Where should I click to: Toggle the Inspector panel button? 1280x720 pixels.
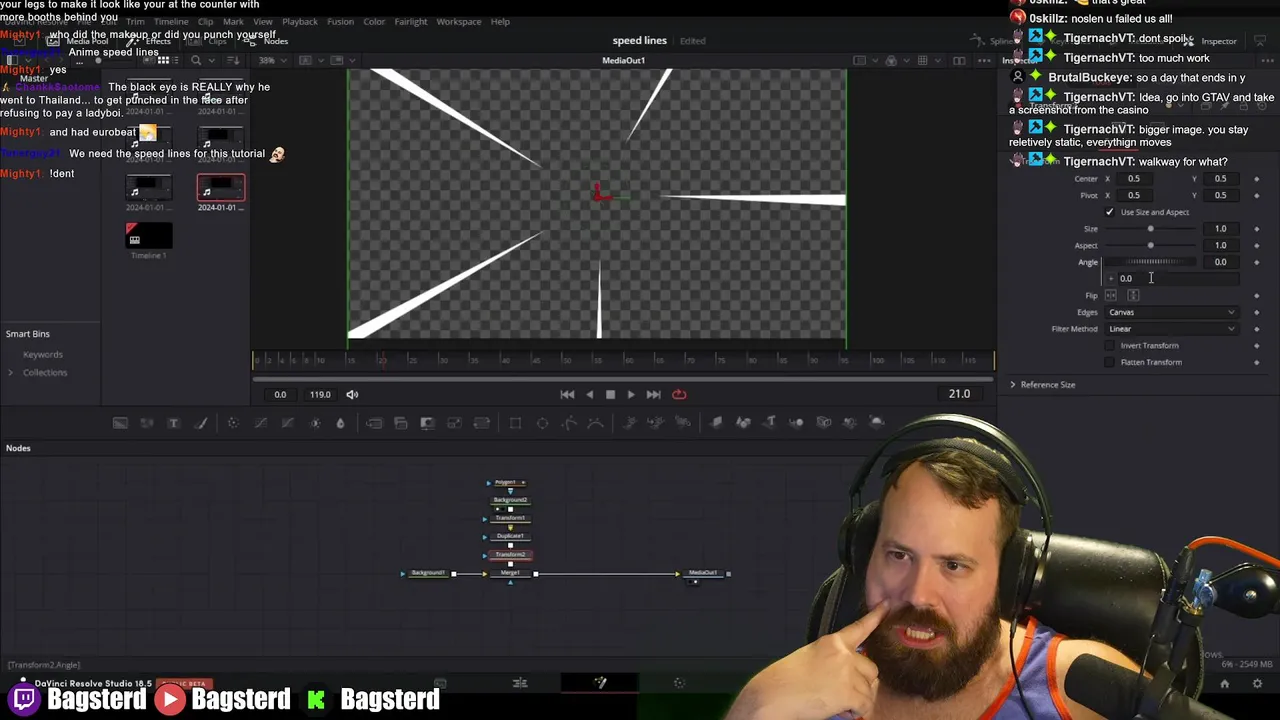1212,41
